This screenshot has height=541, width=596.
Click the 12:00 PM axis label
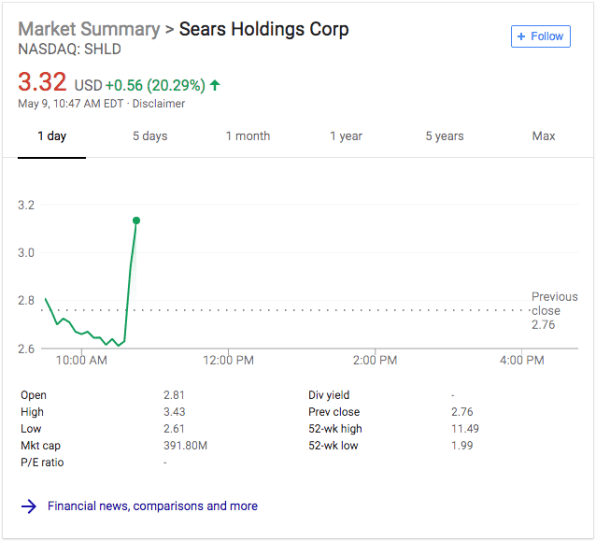pyautogui.click(x=228, y=360)
